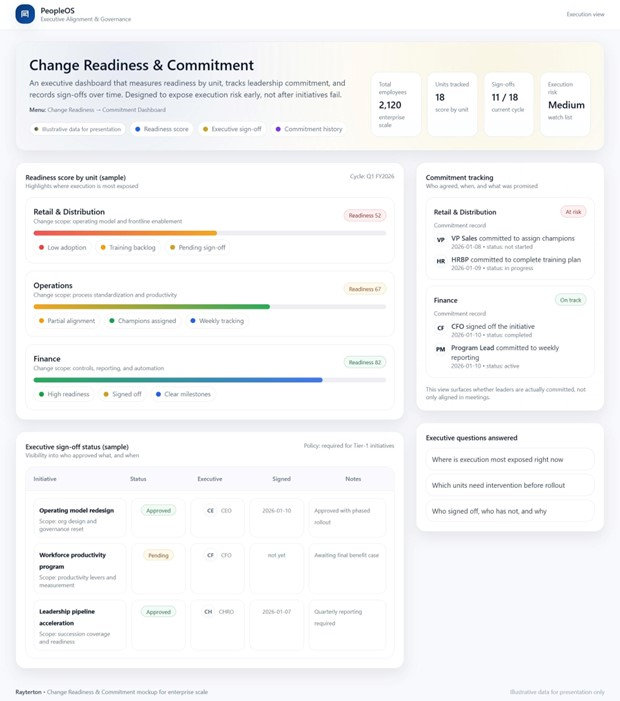Click Approved badge for Operating model redesign

point(158,511)
